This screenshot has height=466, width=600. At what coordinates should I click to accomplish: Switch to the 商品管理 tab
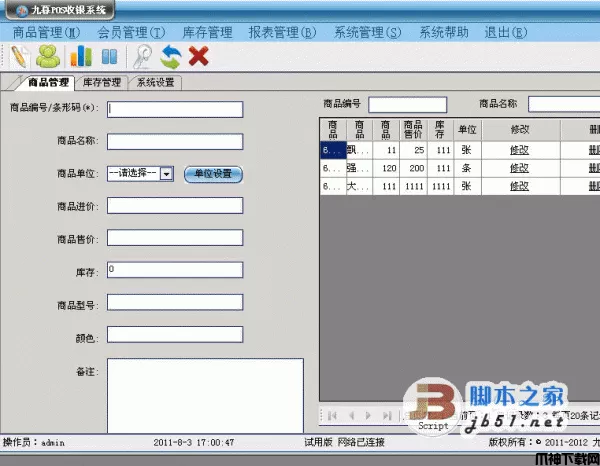pyautogui.click(x=49, y=82)
